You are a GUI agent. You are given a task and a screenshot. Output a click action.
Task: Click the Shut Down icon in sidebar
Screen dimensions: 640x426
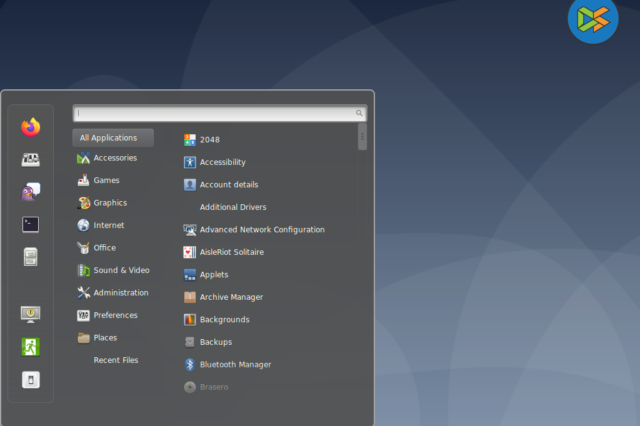point(30,379)
